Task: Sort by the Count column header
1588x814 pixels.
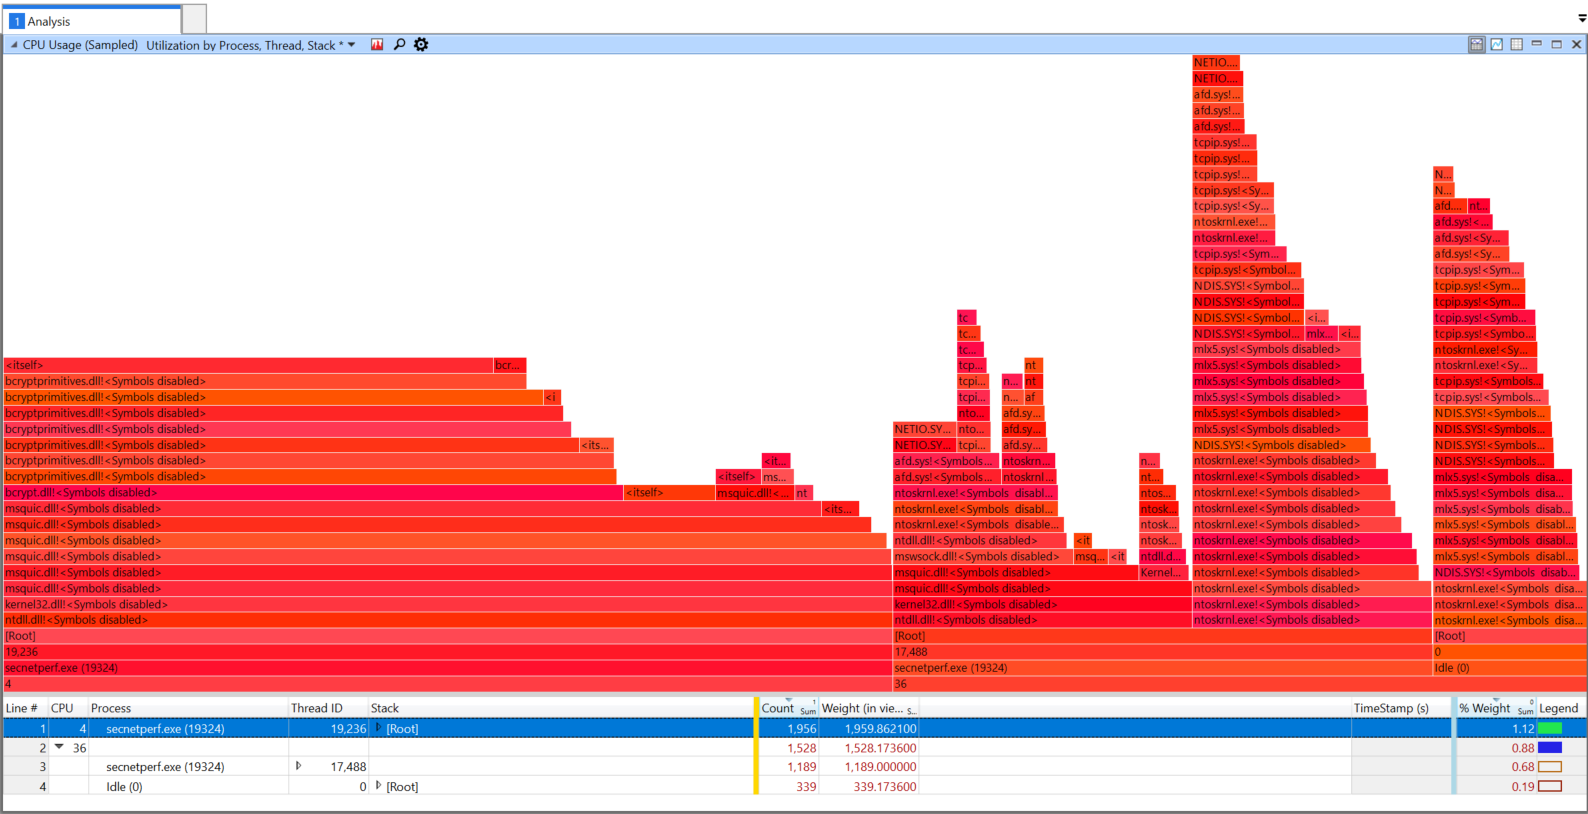Action: click(x=788, y=708)
